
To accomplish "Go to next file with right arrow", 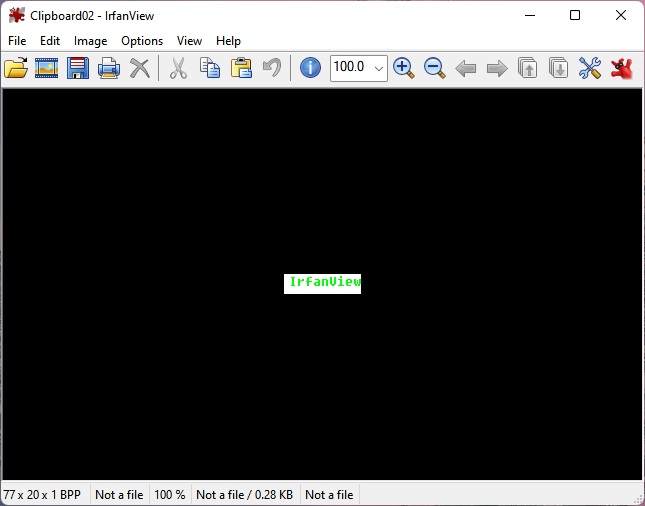I will click(x=497, y=68).
